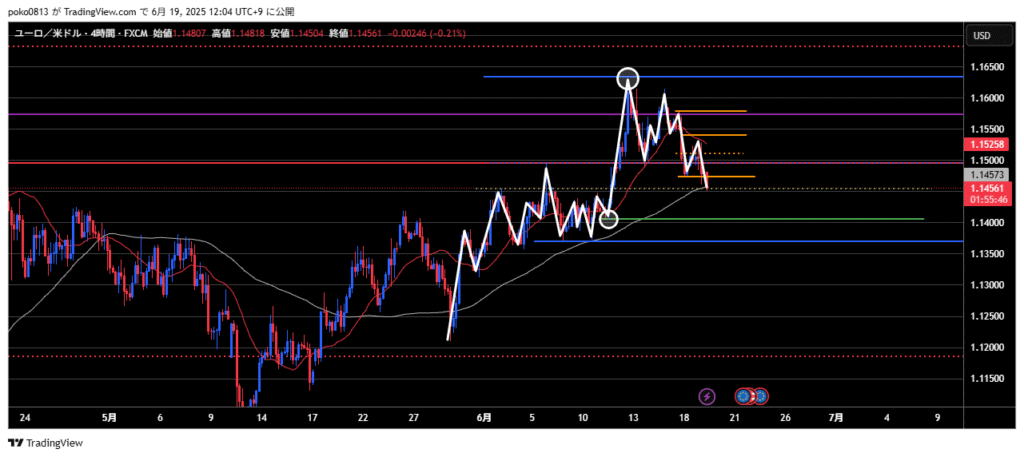
Task: Click the white circle marker at the swing low
Action: [608, 218]
